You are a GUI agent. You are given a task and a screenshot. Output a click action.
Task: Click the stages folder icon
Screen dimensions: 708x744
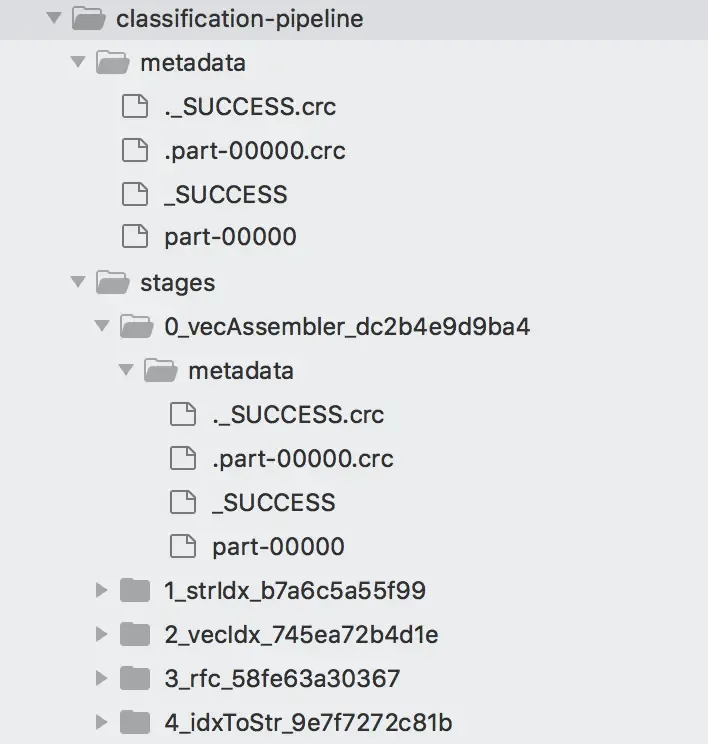point(112,282)
